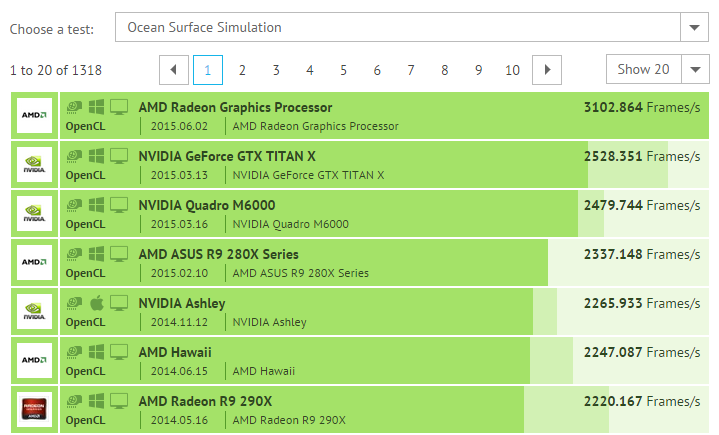Click the next page arrow button
Viewport: 719px width, 435px height.
point(546,70)
